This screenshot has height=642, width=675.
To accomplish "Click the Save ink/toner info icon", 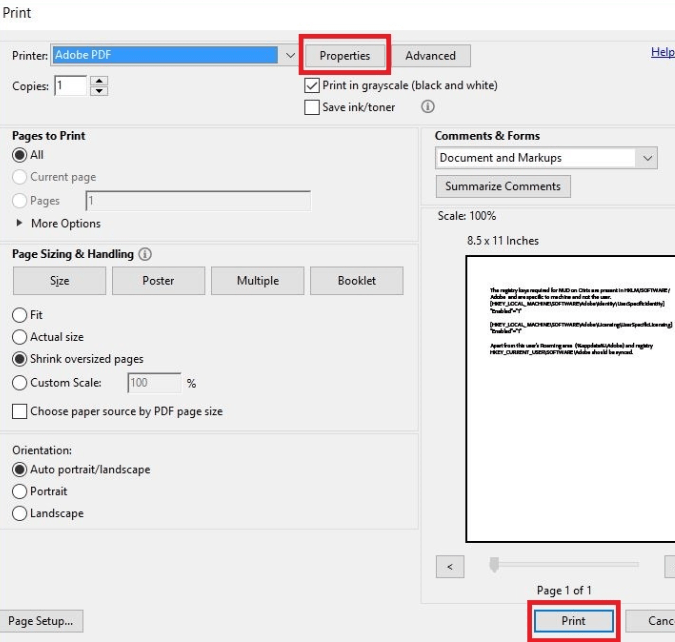I will (x=427, y=107).
